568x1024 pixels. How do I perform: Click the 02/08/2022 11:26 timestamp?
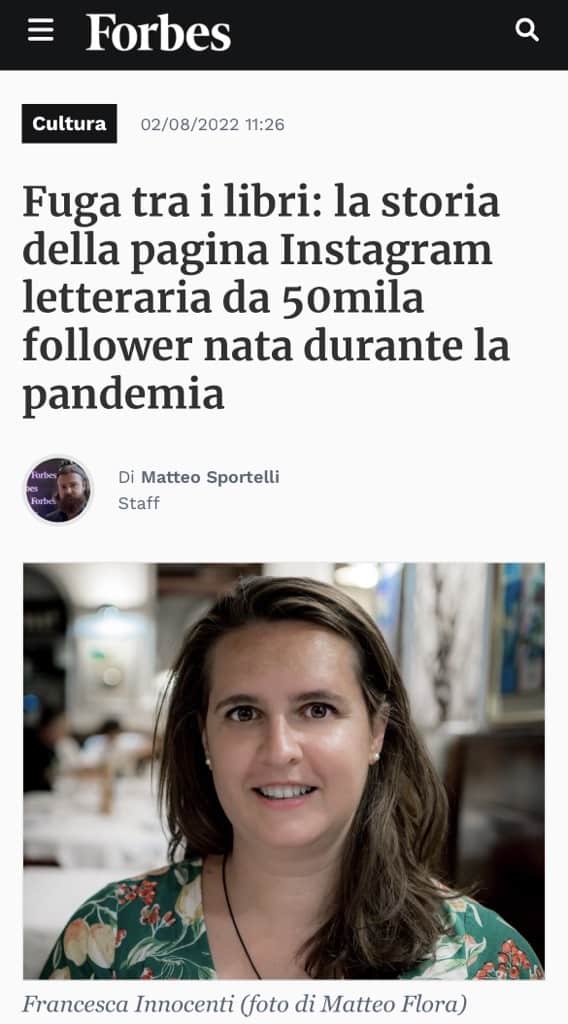coord(212,124)
